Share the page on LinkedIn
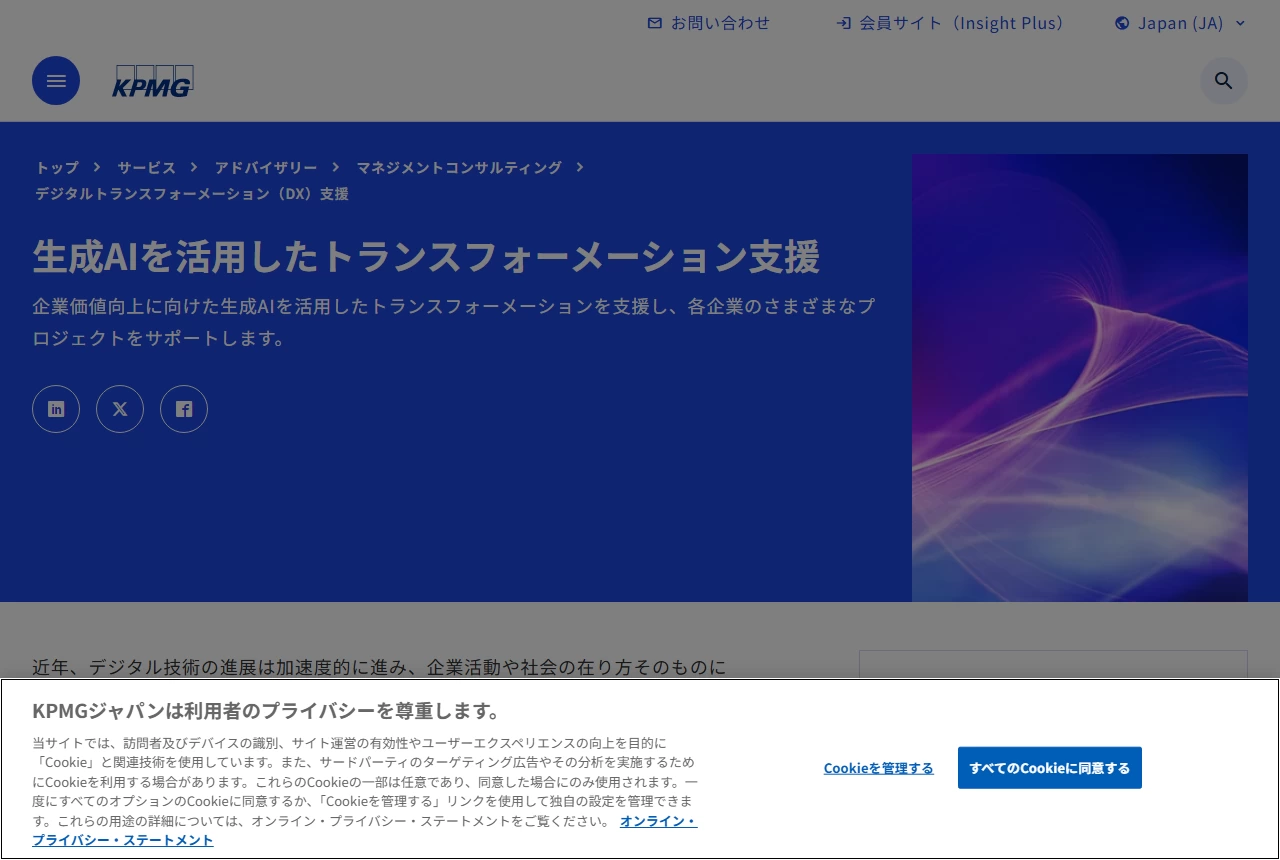The width and height of the screenshot is (1280, 860). tap(56, 409)
